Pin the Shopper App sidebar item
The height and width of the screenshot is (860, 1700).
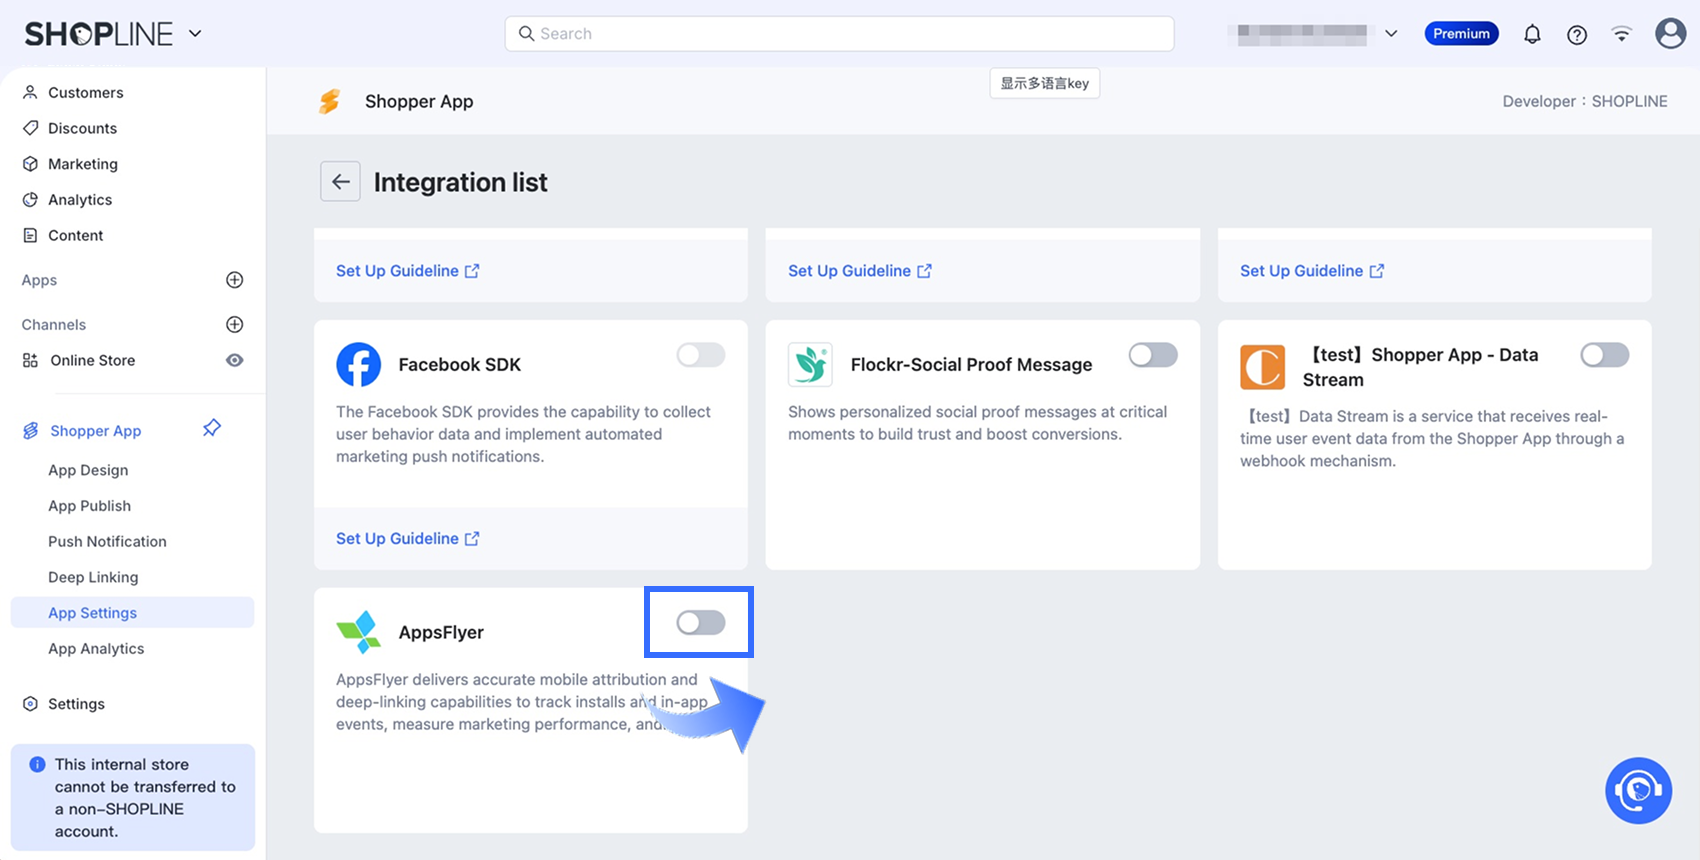click(x=212, y=429)
